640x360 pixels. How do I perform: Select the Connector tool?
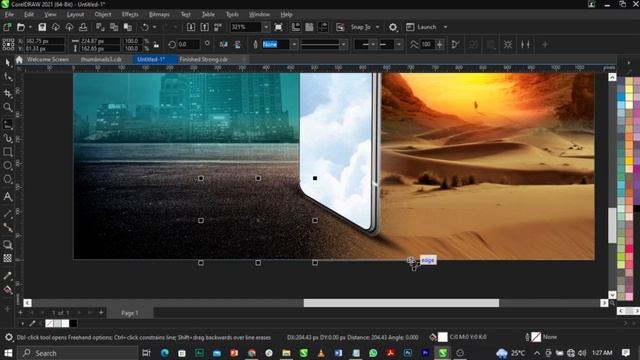7,227
